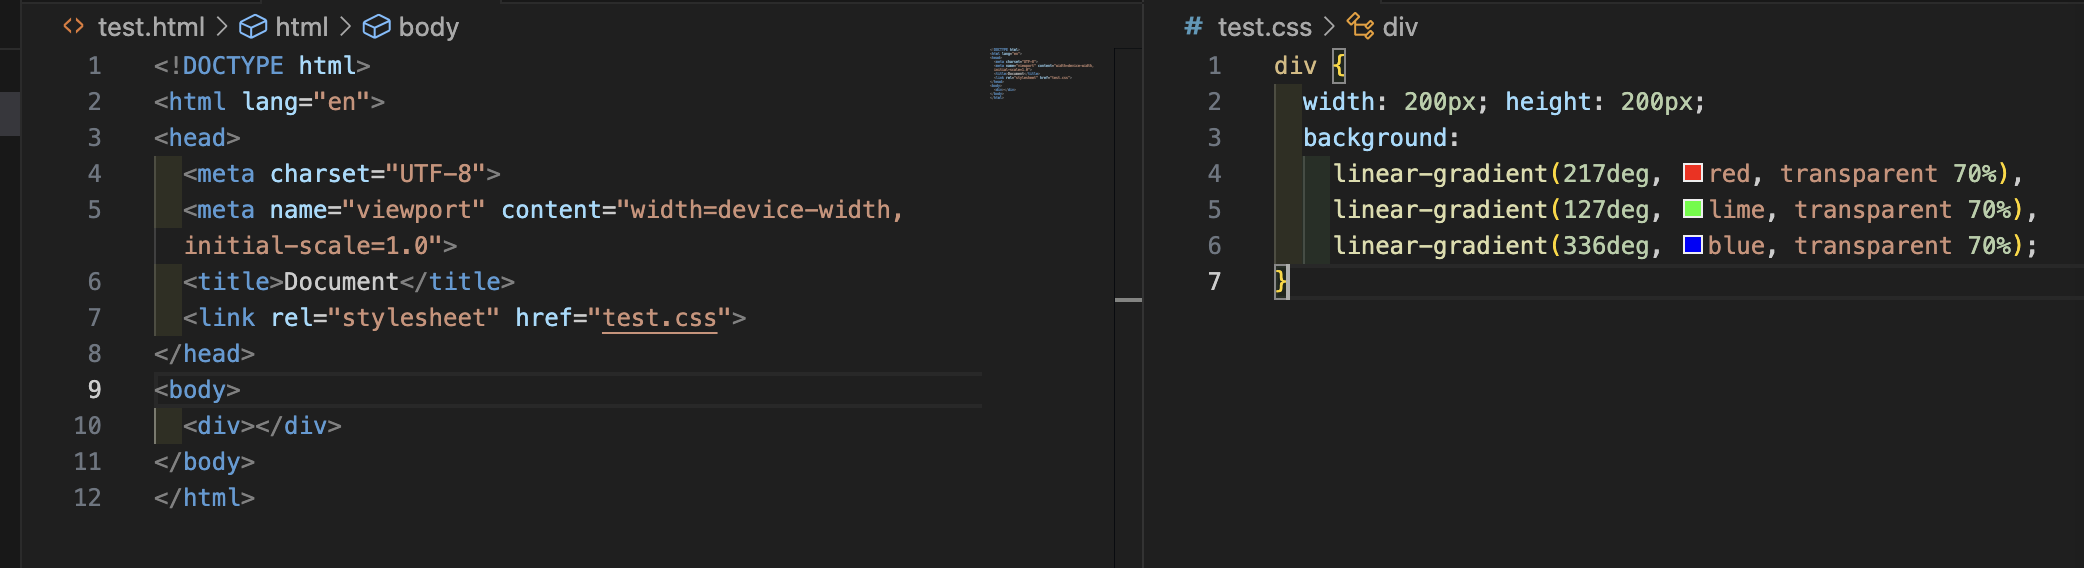Click the chevron between test.html and html
This screenshot has width=2084, height=568.
[222, 26]
